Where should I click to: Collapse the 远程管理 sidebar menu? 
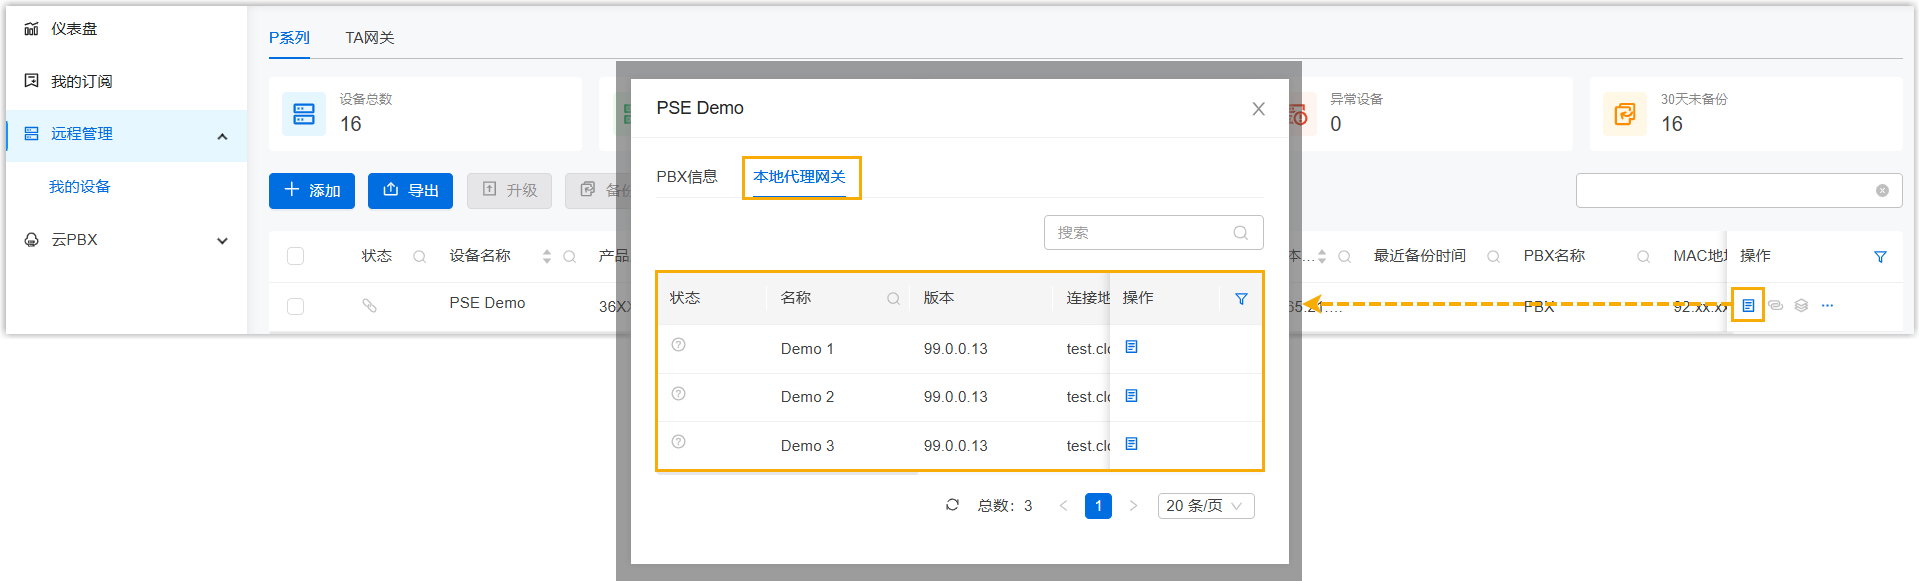[x=222, y=136]
